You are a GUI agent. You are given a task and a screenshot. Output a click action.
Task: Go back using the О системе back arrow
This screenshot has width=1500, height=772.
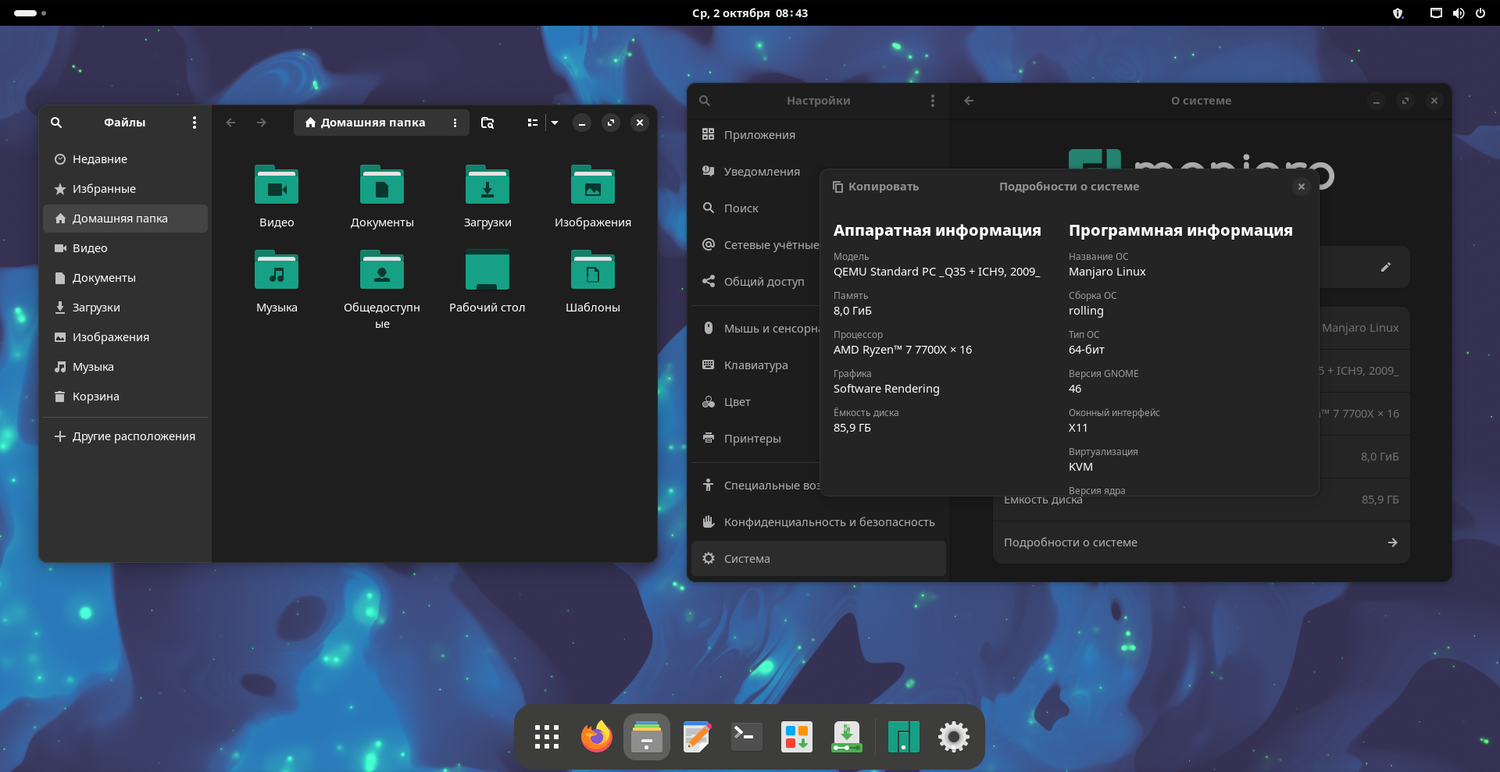(x=968, y=101)
